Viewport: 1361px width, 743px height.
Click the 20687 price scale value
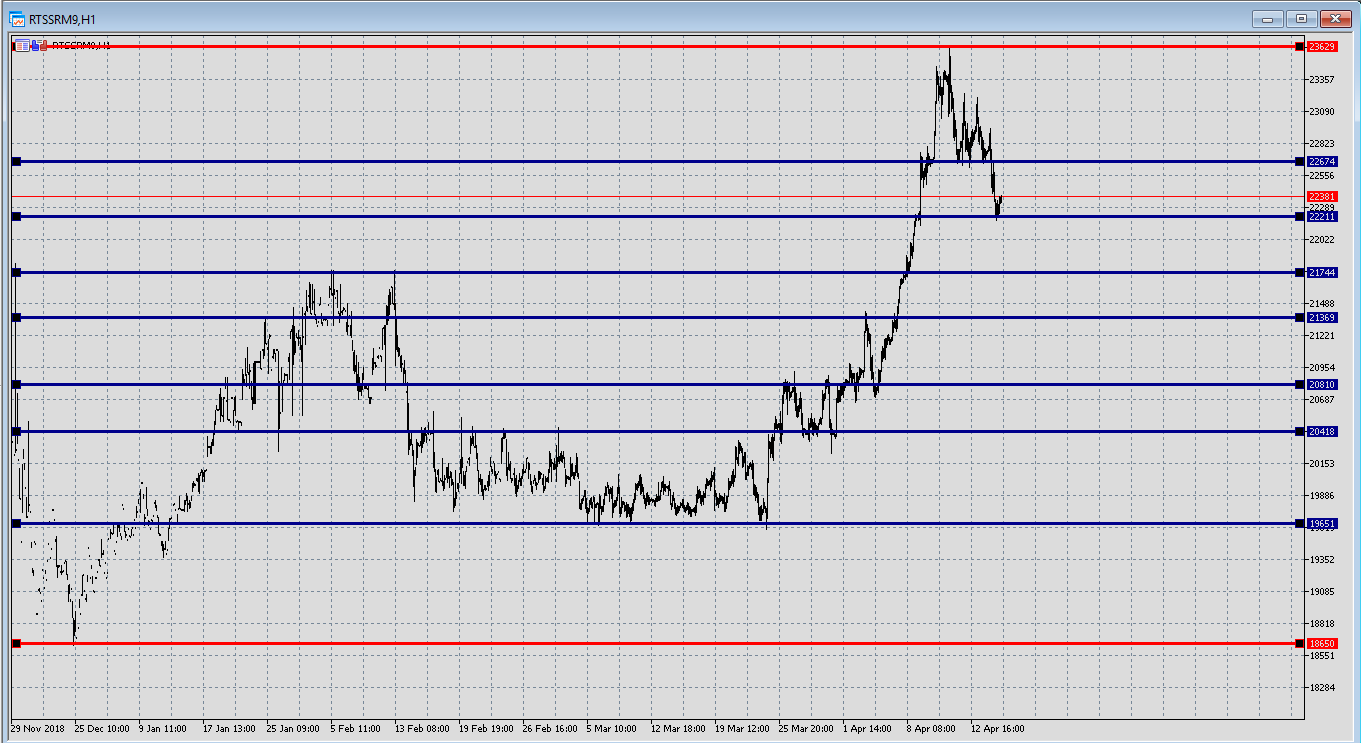click(x=1322, y=399)
